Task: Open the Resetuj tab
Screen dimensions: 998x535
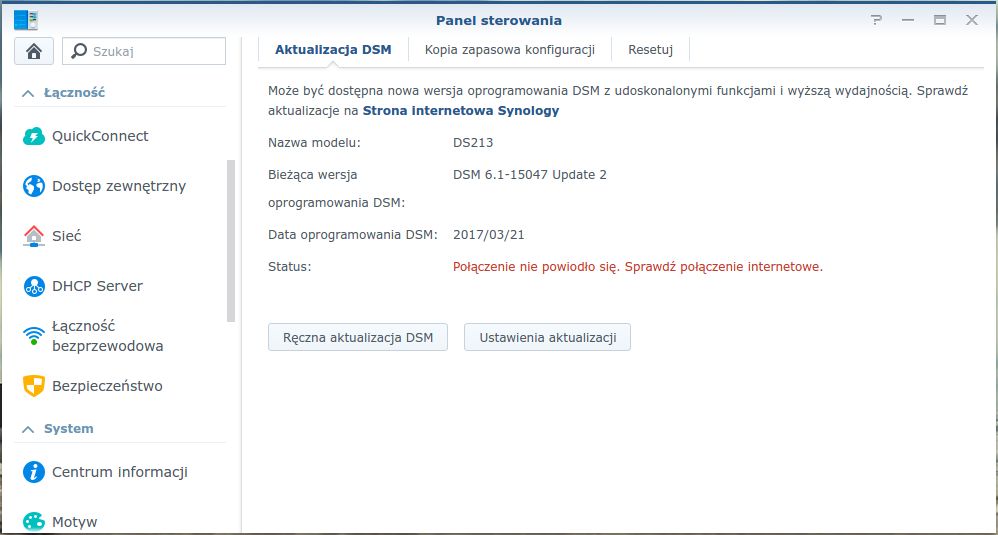Action: (650, 49)
